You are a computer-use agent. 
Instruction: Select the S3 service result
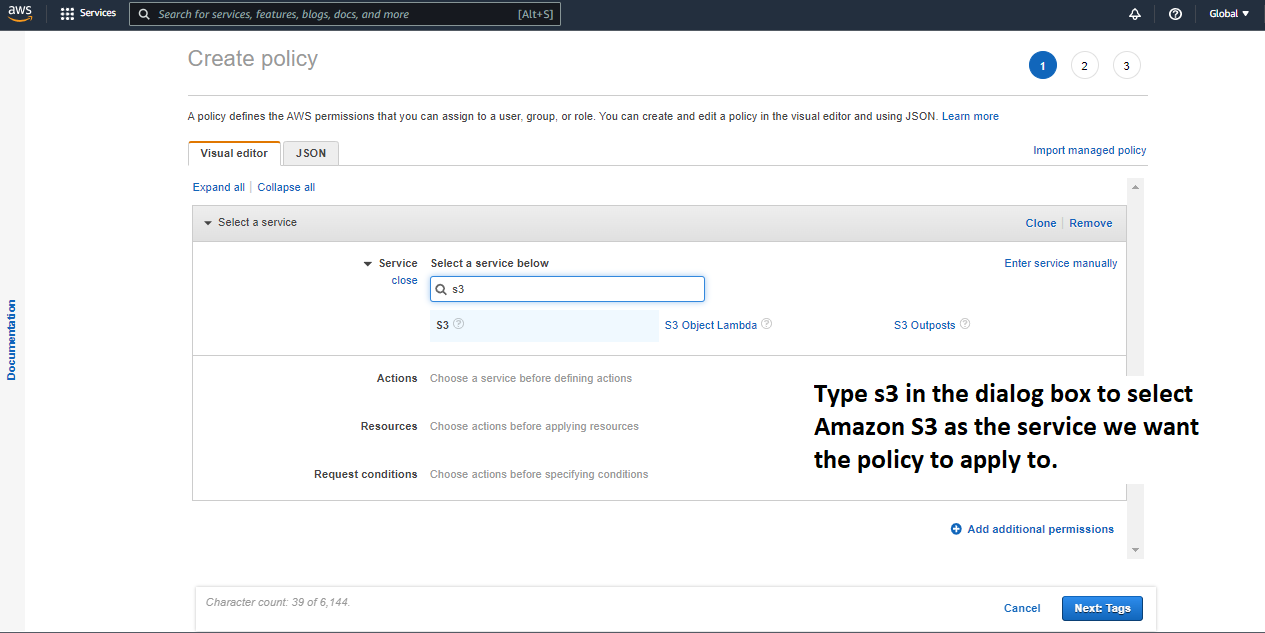click(544, 325)
